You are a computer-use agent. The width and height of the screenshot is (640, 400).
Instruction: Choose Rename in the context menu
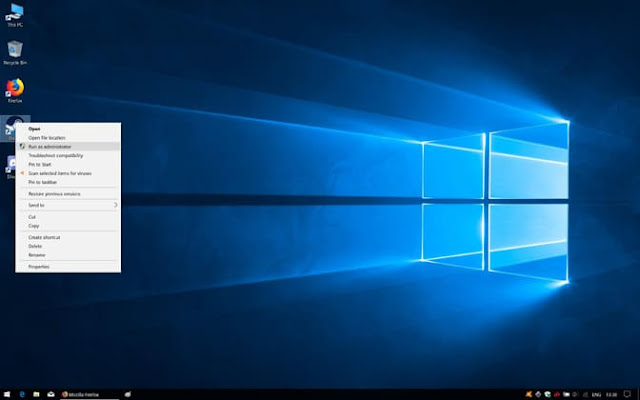point(68,255)
